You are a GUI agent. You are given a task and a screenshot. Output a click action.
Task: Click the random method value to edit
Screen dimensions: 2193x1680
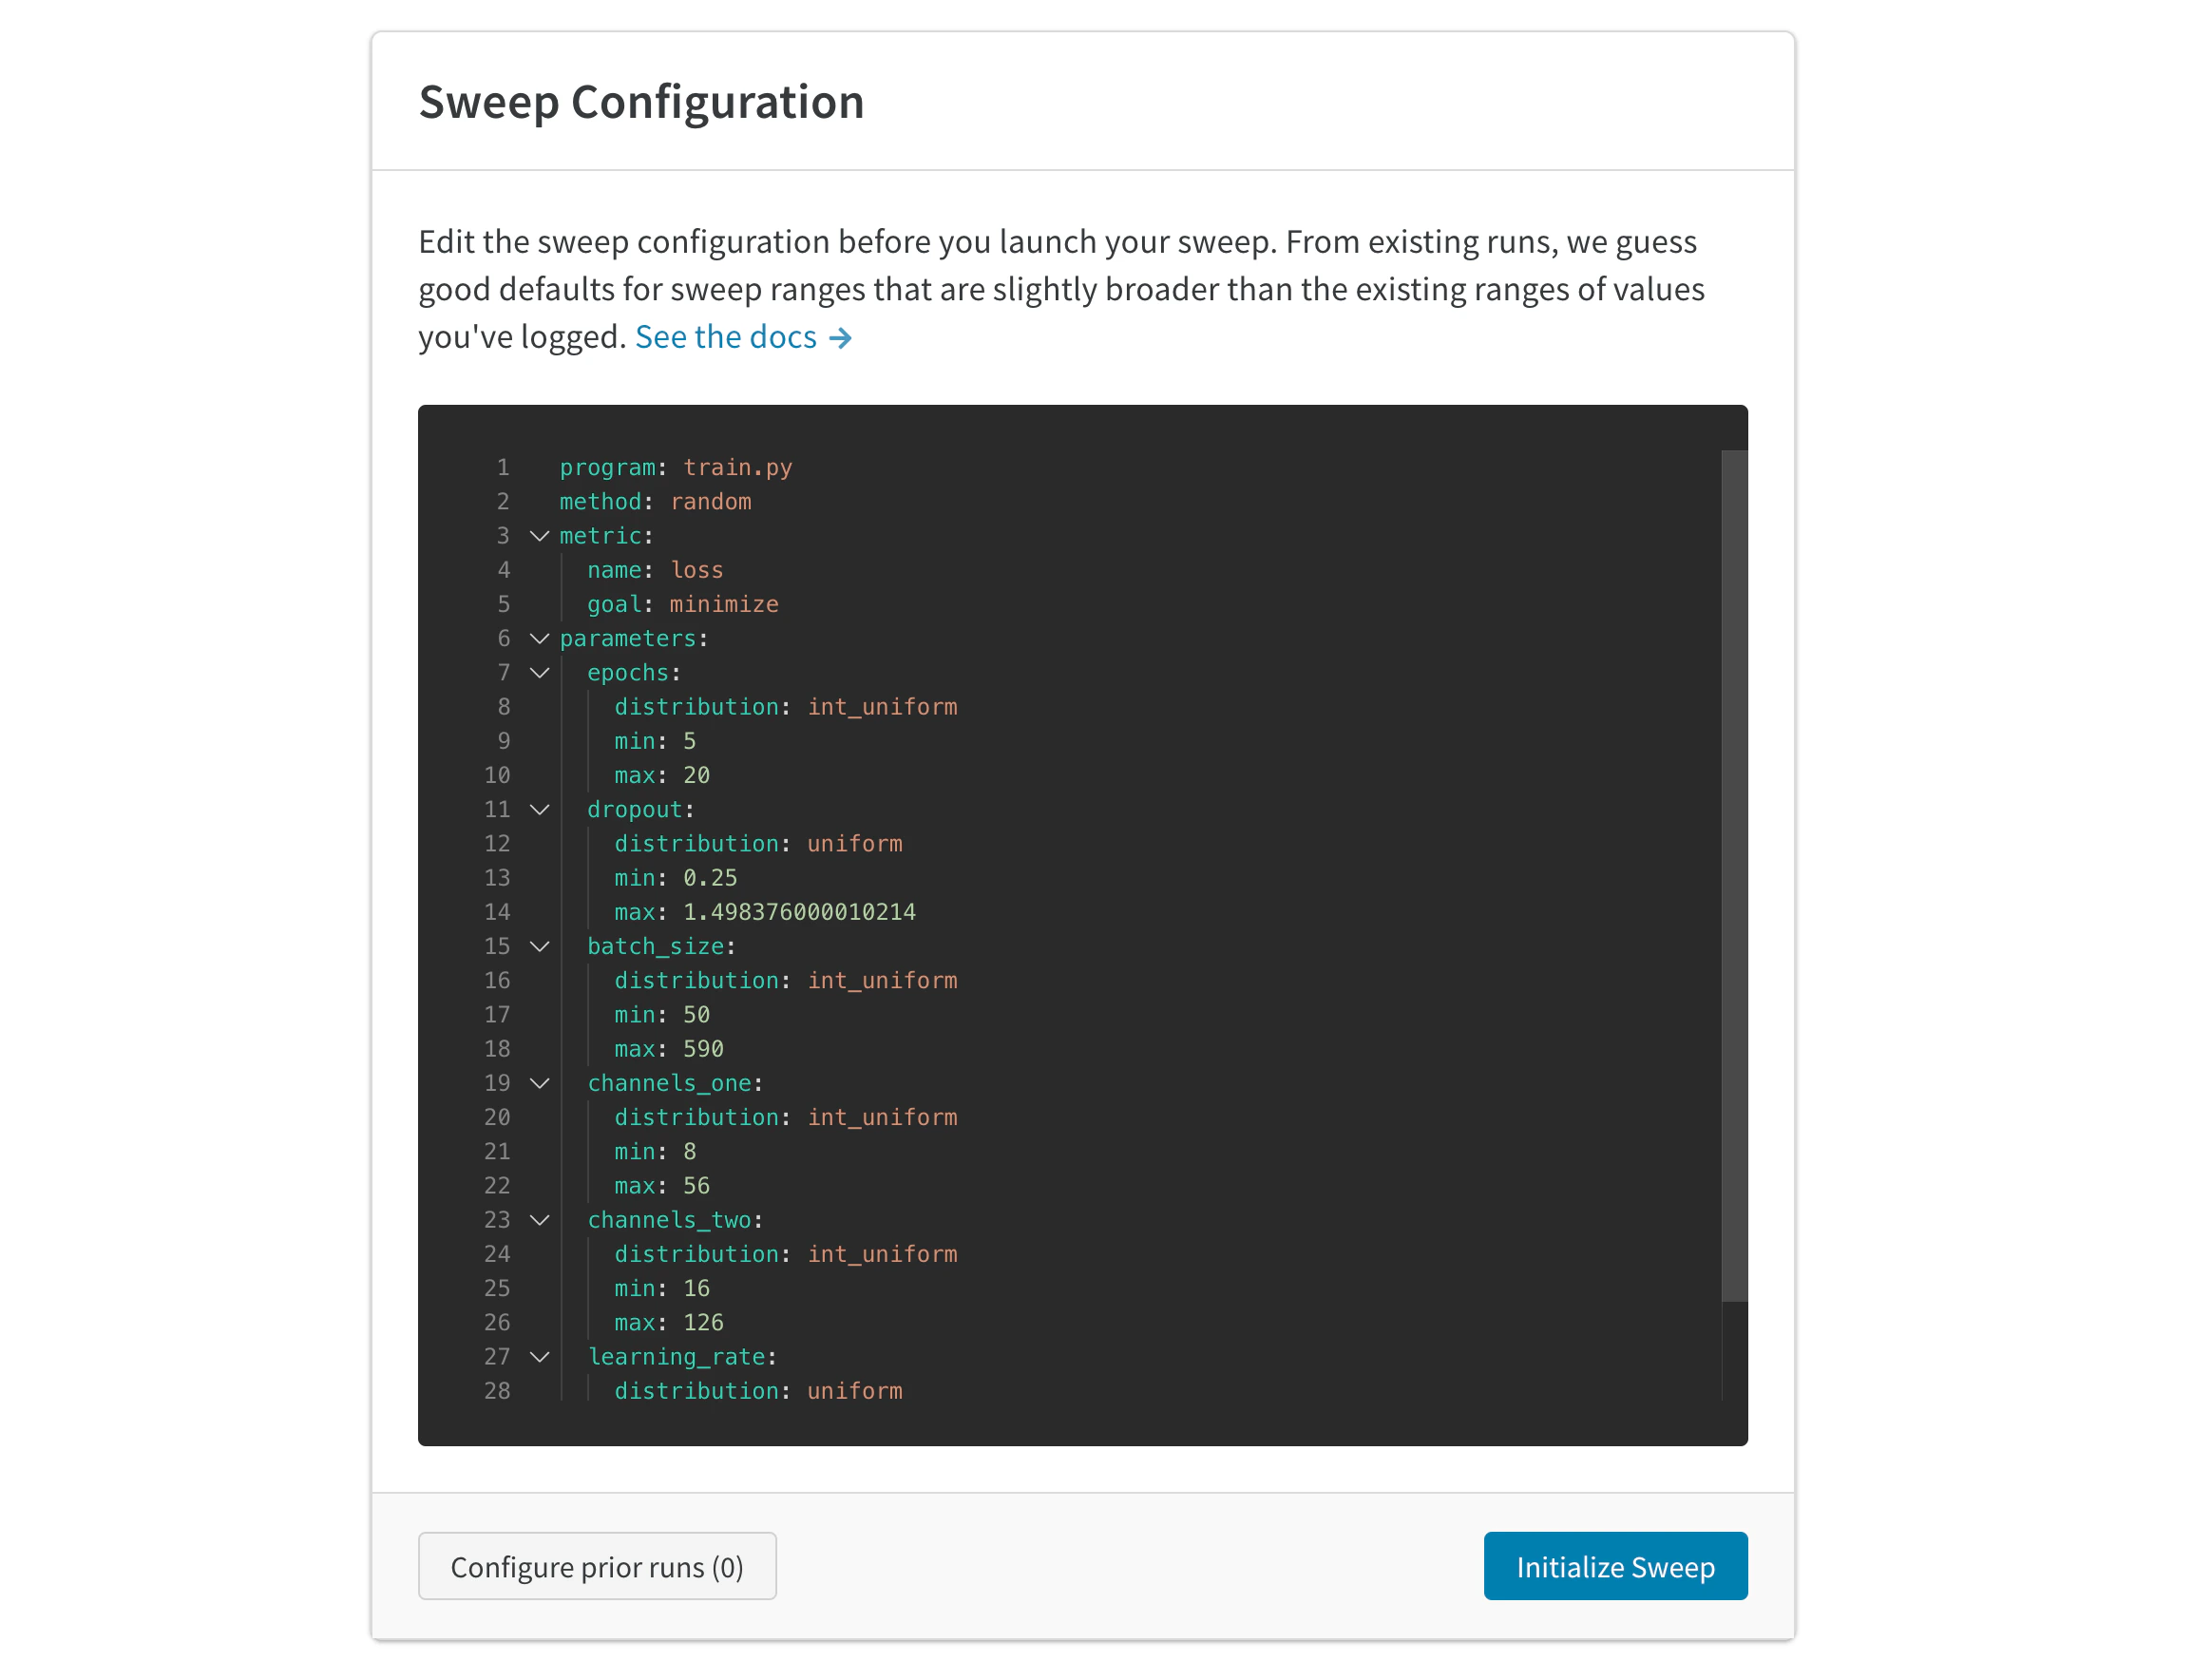coord(711,502)
